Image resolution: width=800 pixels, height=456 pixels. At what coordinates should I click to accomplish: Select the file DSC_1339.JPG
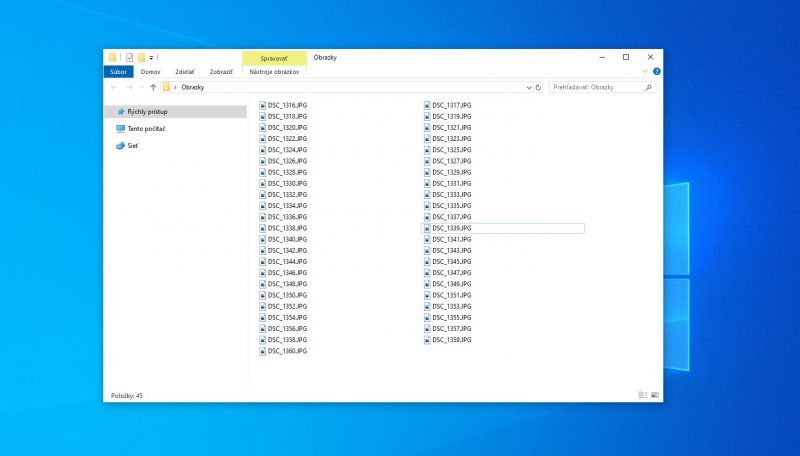tap(451, 228)
